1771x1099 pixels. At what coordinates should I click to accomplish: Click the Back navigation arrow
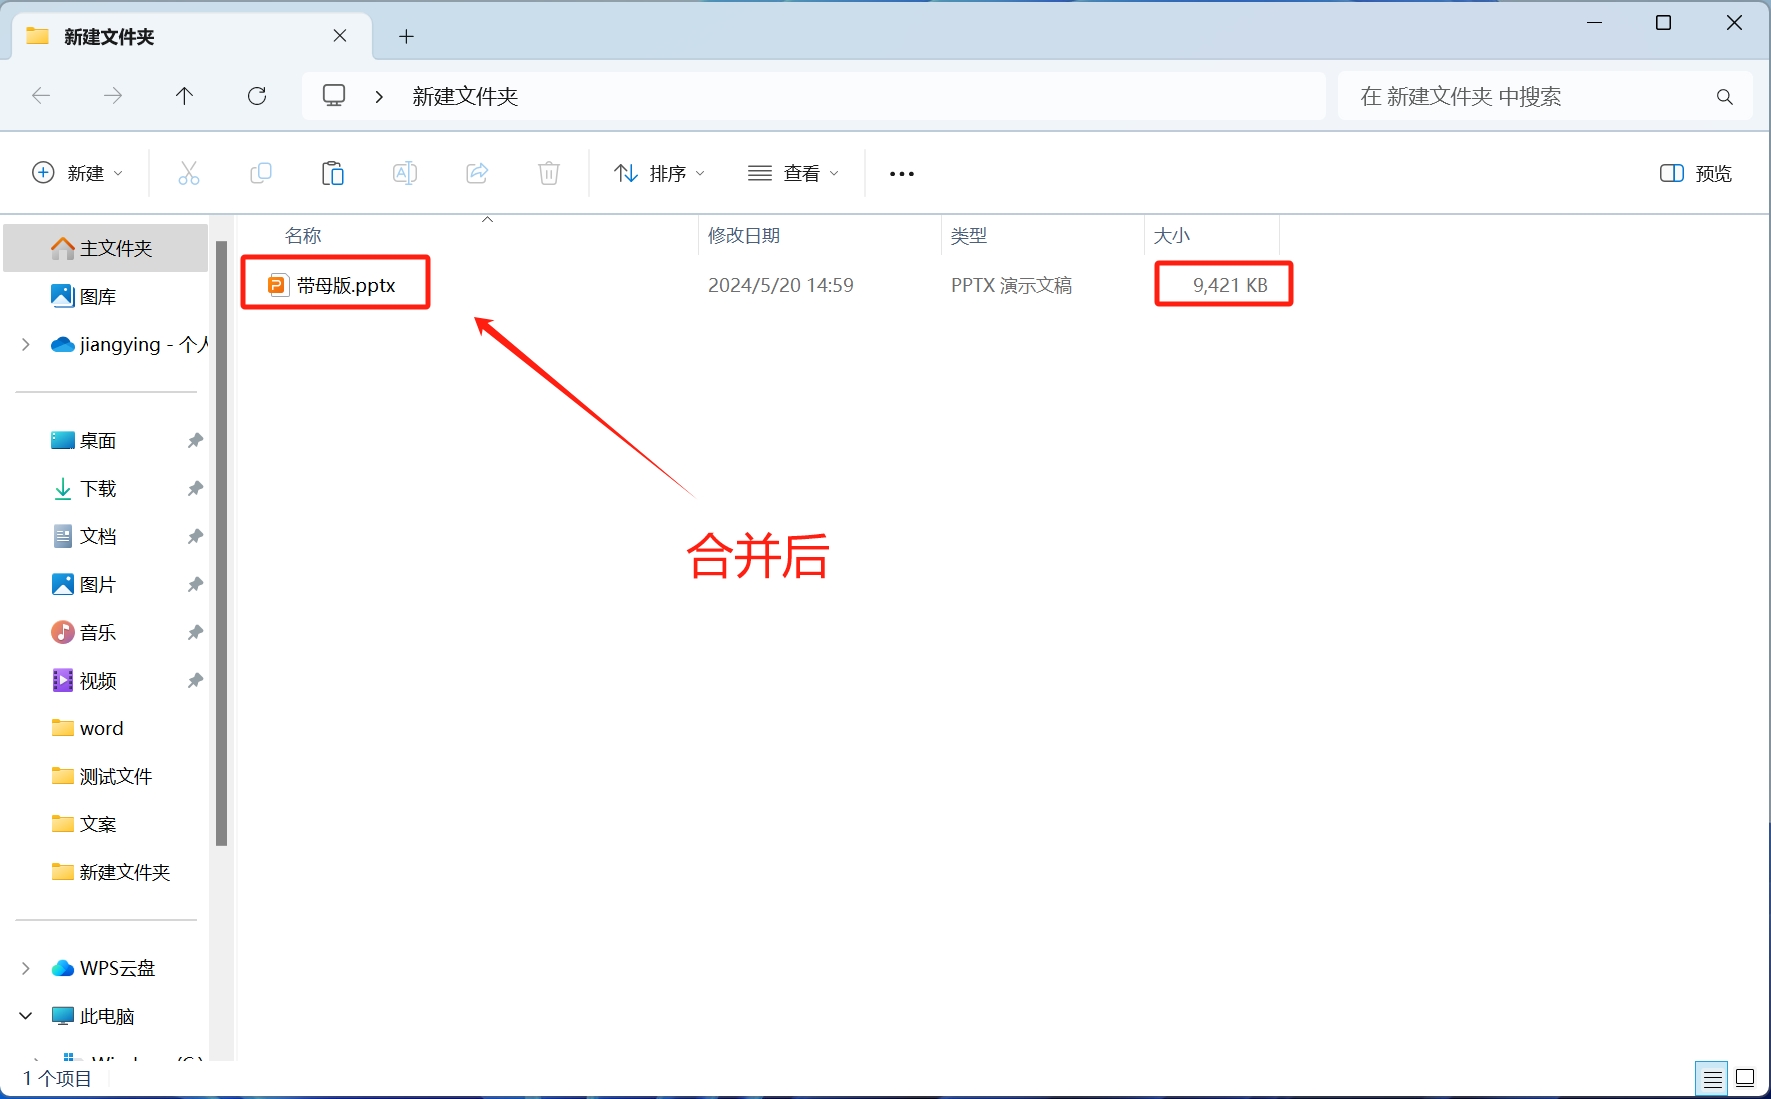41,96
